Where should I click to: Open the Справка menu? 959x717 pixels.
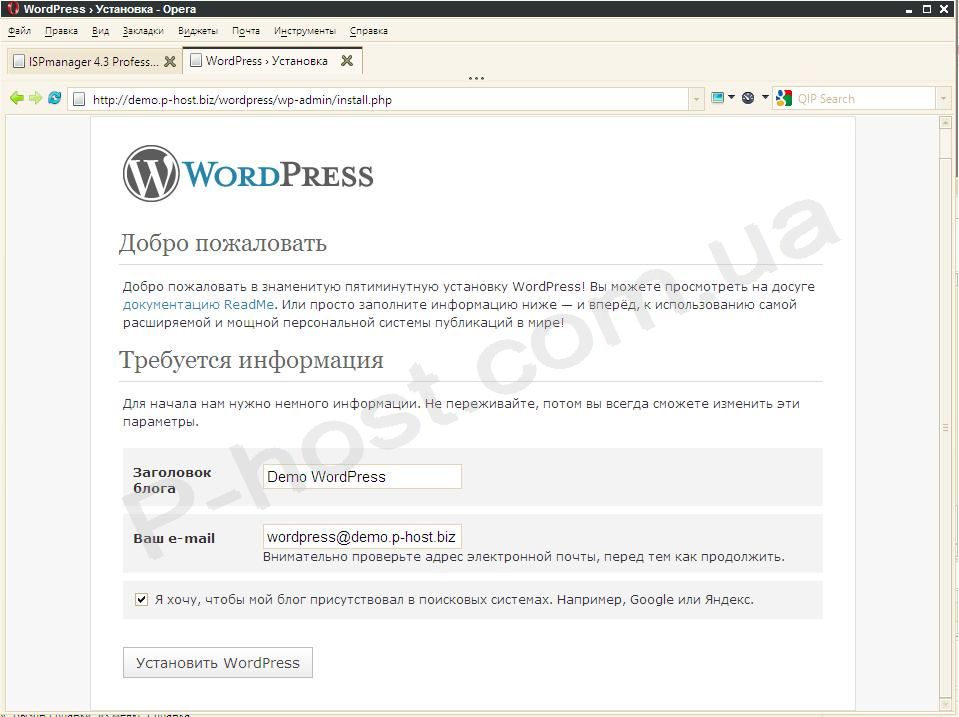coord(369,31)
